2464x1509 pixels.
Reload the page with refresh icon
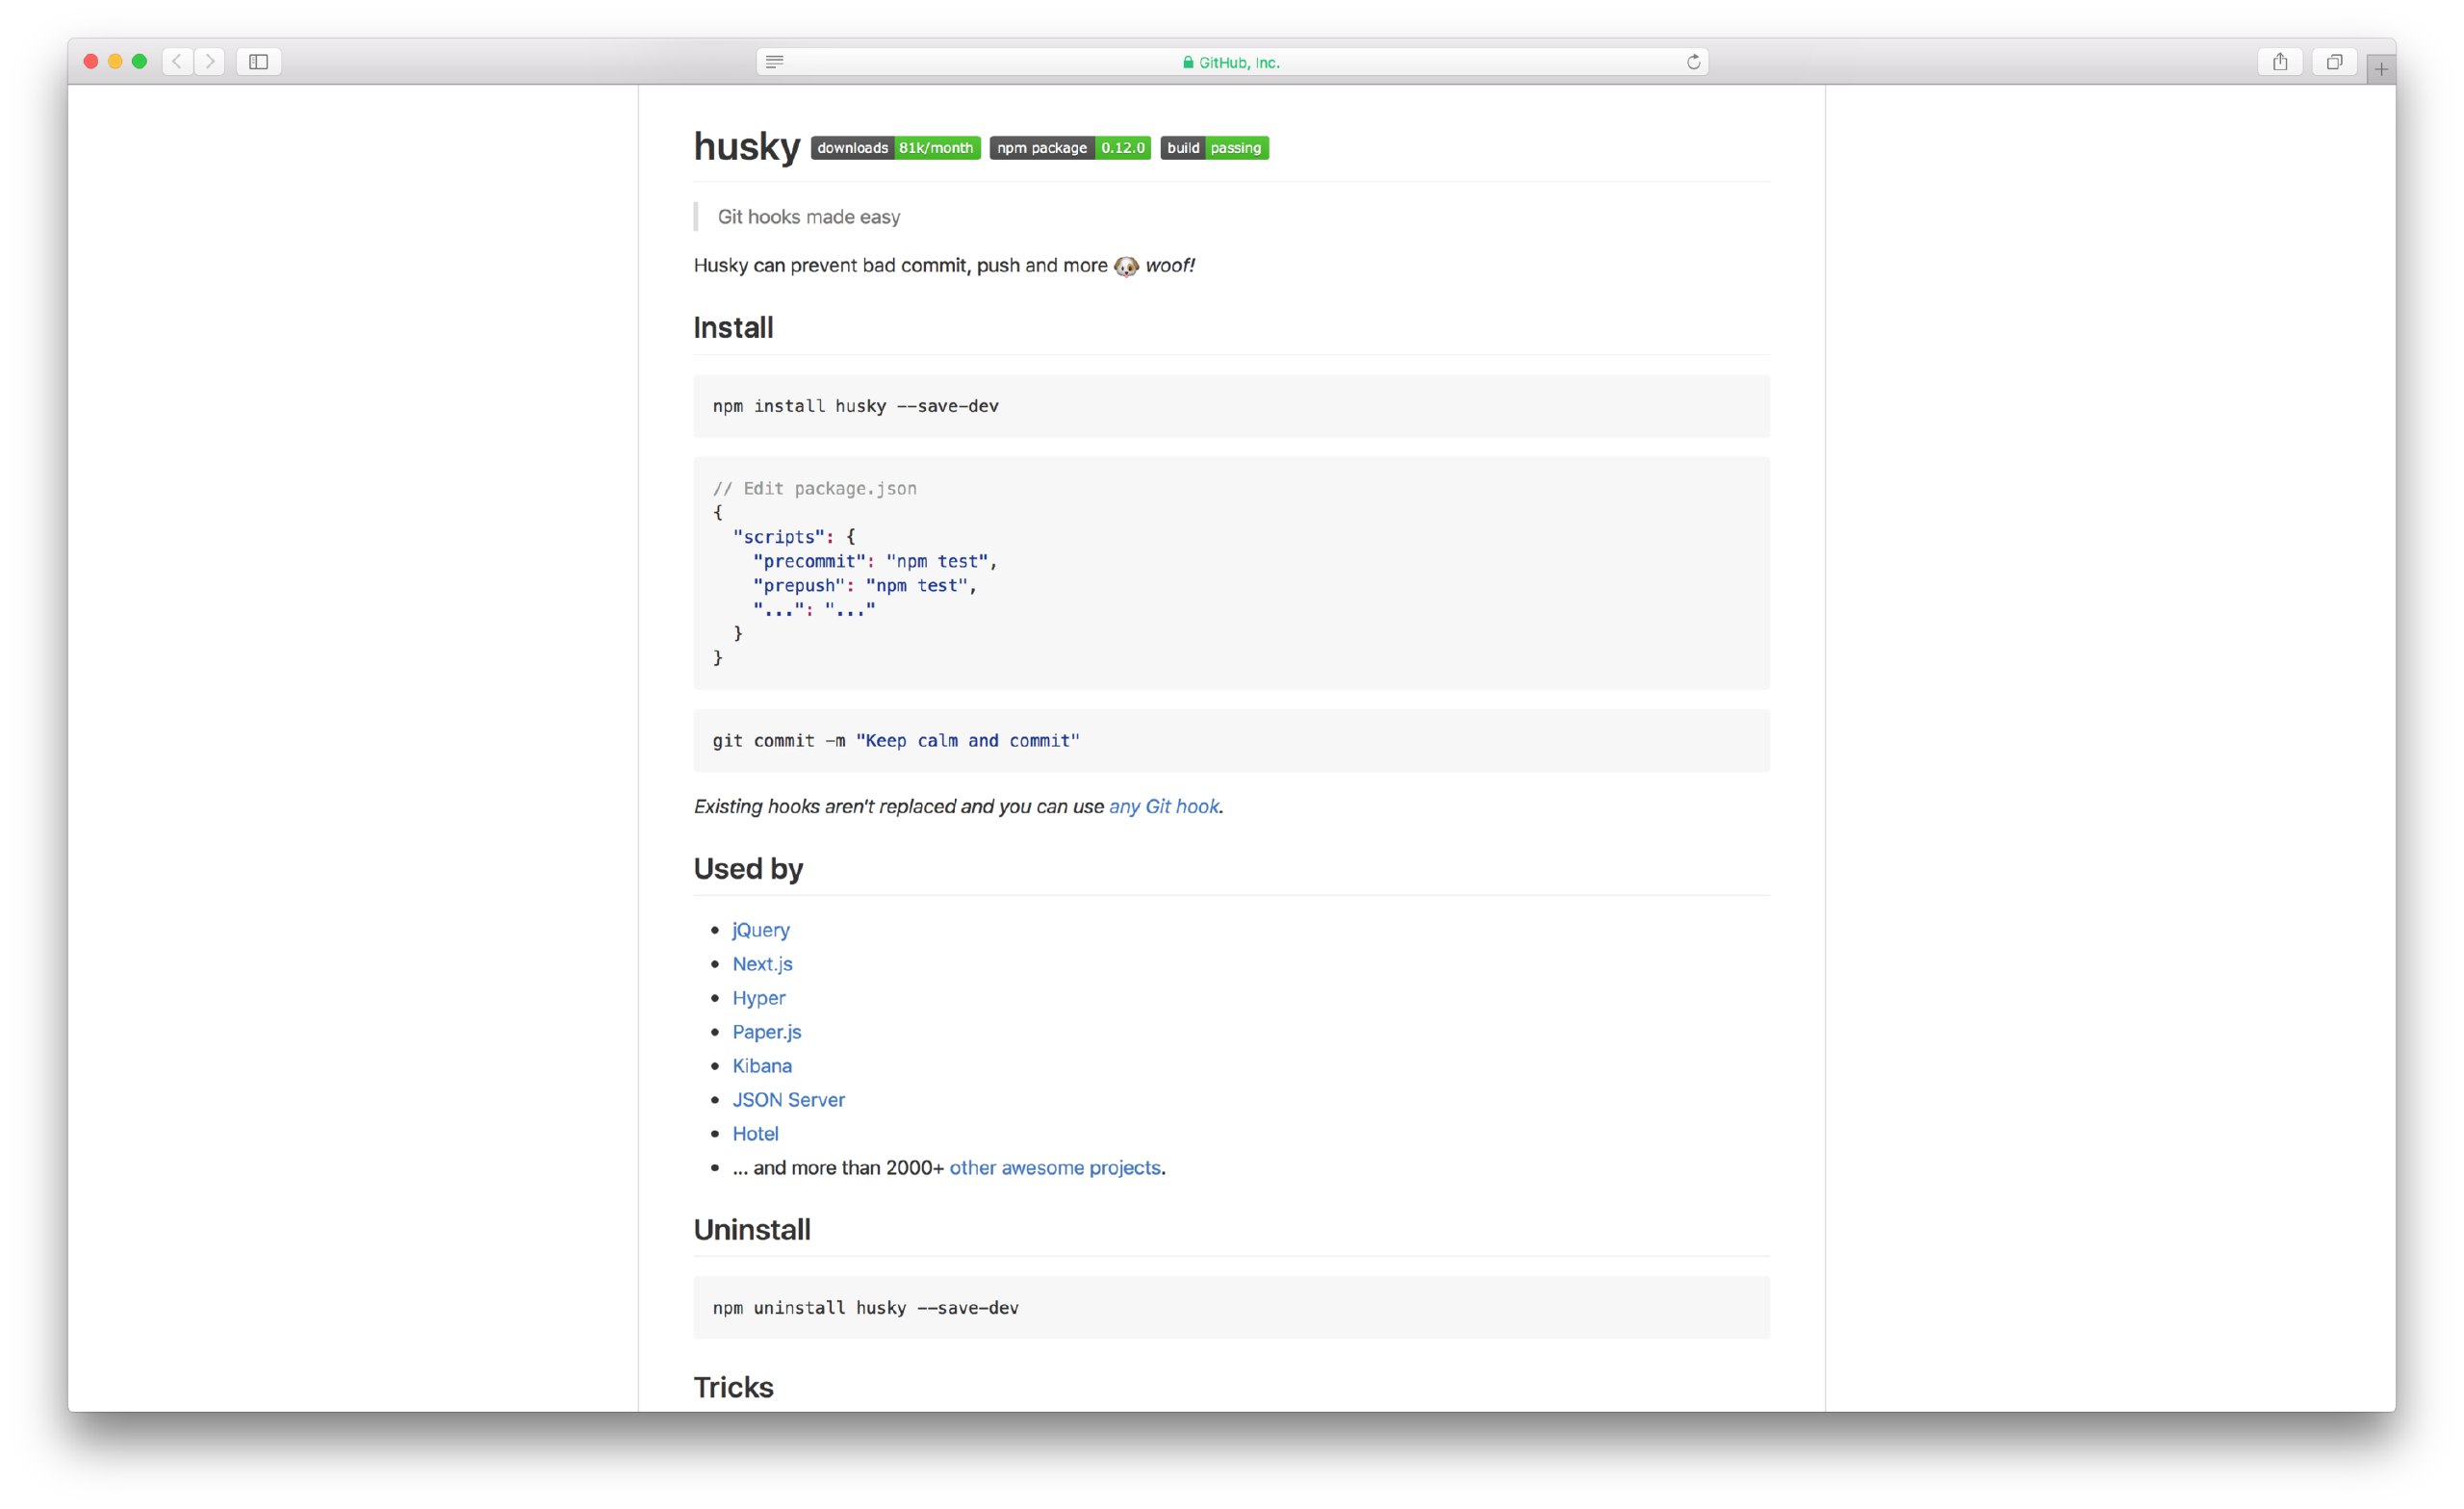tap(1693, 62)
